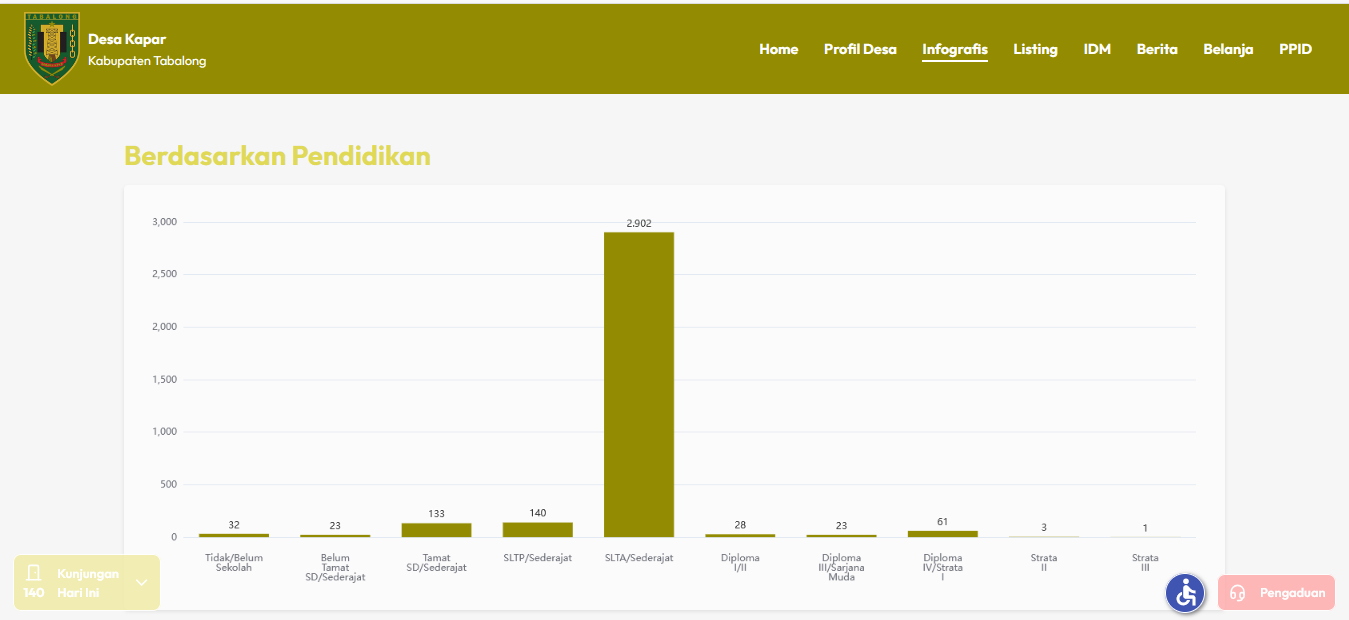Go to the Home menu

coord(778,49)
